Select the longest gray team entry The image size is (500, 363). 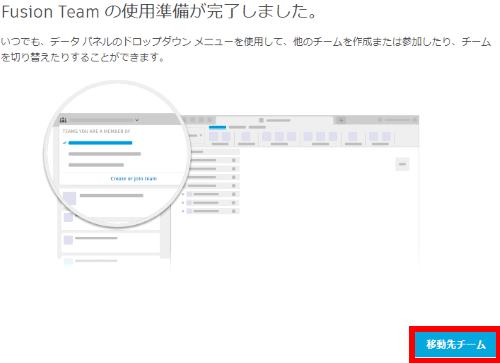(x=105, y=154)
